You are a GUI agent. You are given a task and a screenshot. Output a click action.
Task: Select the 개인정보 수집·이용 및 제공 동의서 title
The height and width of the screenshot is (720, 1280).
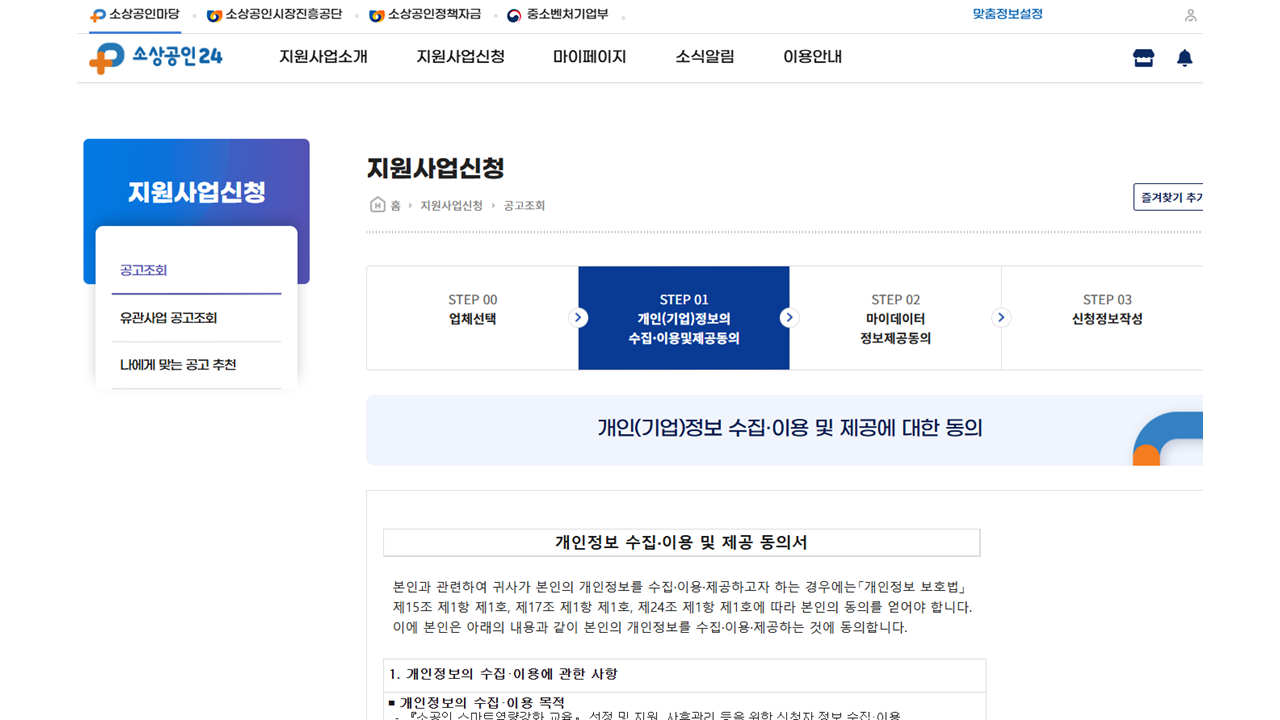(681, 543)
